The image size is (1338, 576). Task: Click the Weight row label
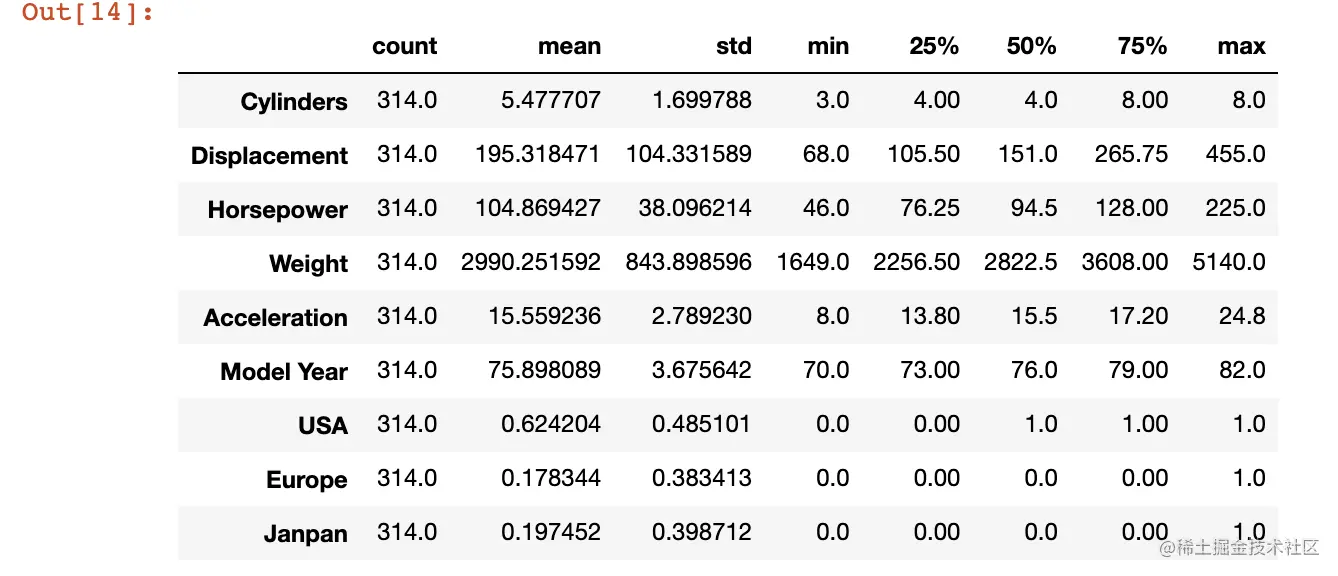[309, 264]
